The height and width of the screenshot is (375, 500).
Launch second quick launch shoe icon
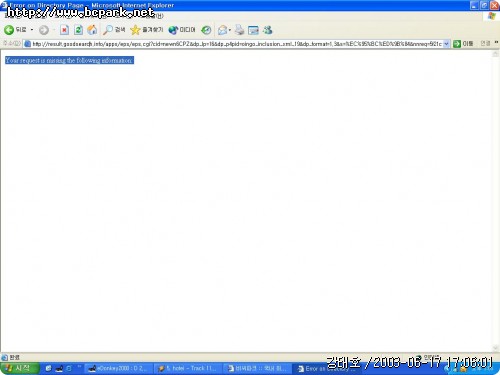pos(59,369)
